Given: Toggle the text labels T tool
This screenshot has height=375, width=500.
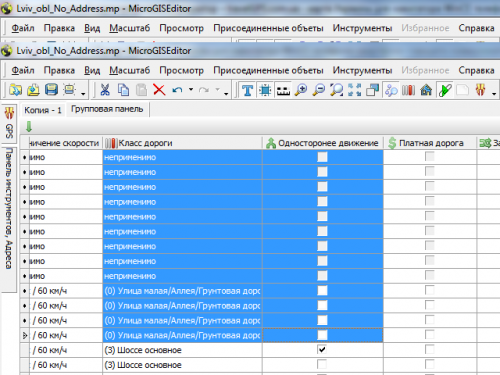Looking at the screenshot, I should coord(247,90).
